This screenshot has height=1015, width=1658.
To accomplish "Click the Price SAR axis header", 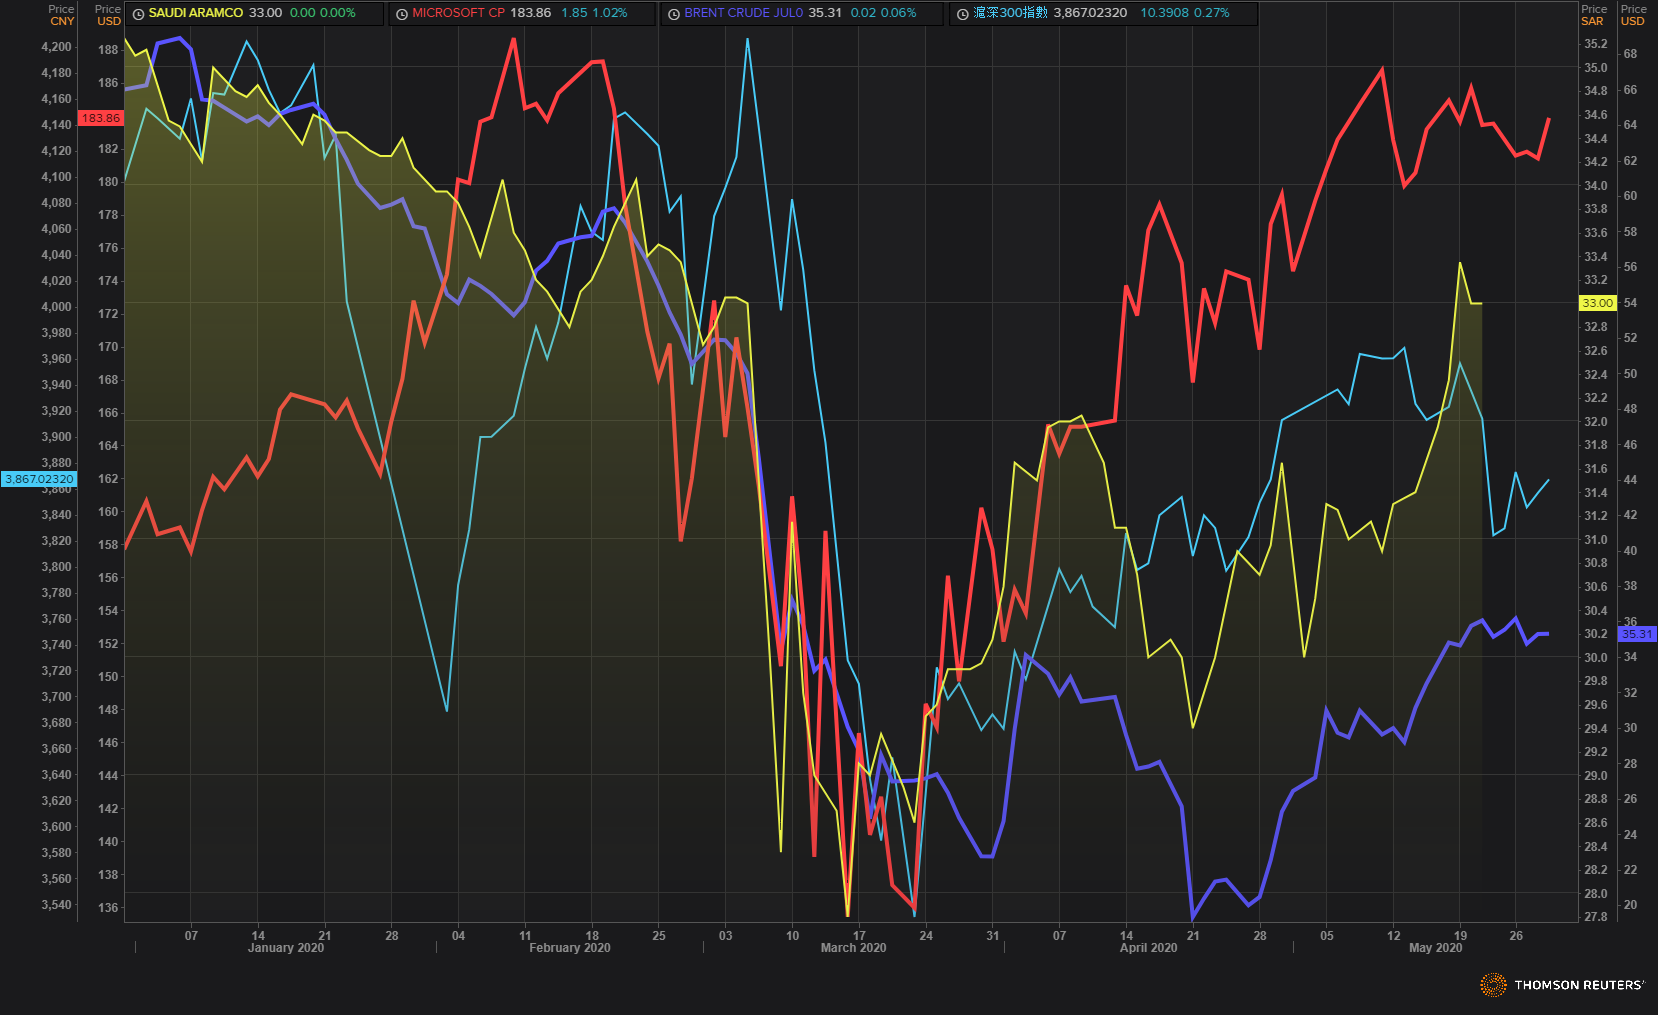I will (x=1593, y=15).
